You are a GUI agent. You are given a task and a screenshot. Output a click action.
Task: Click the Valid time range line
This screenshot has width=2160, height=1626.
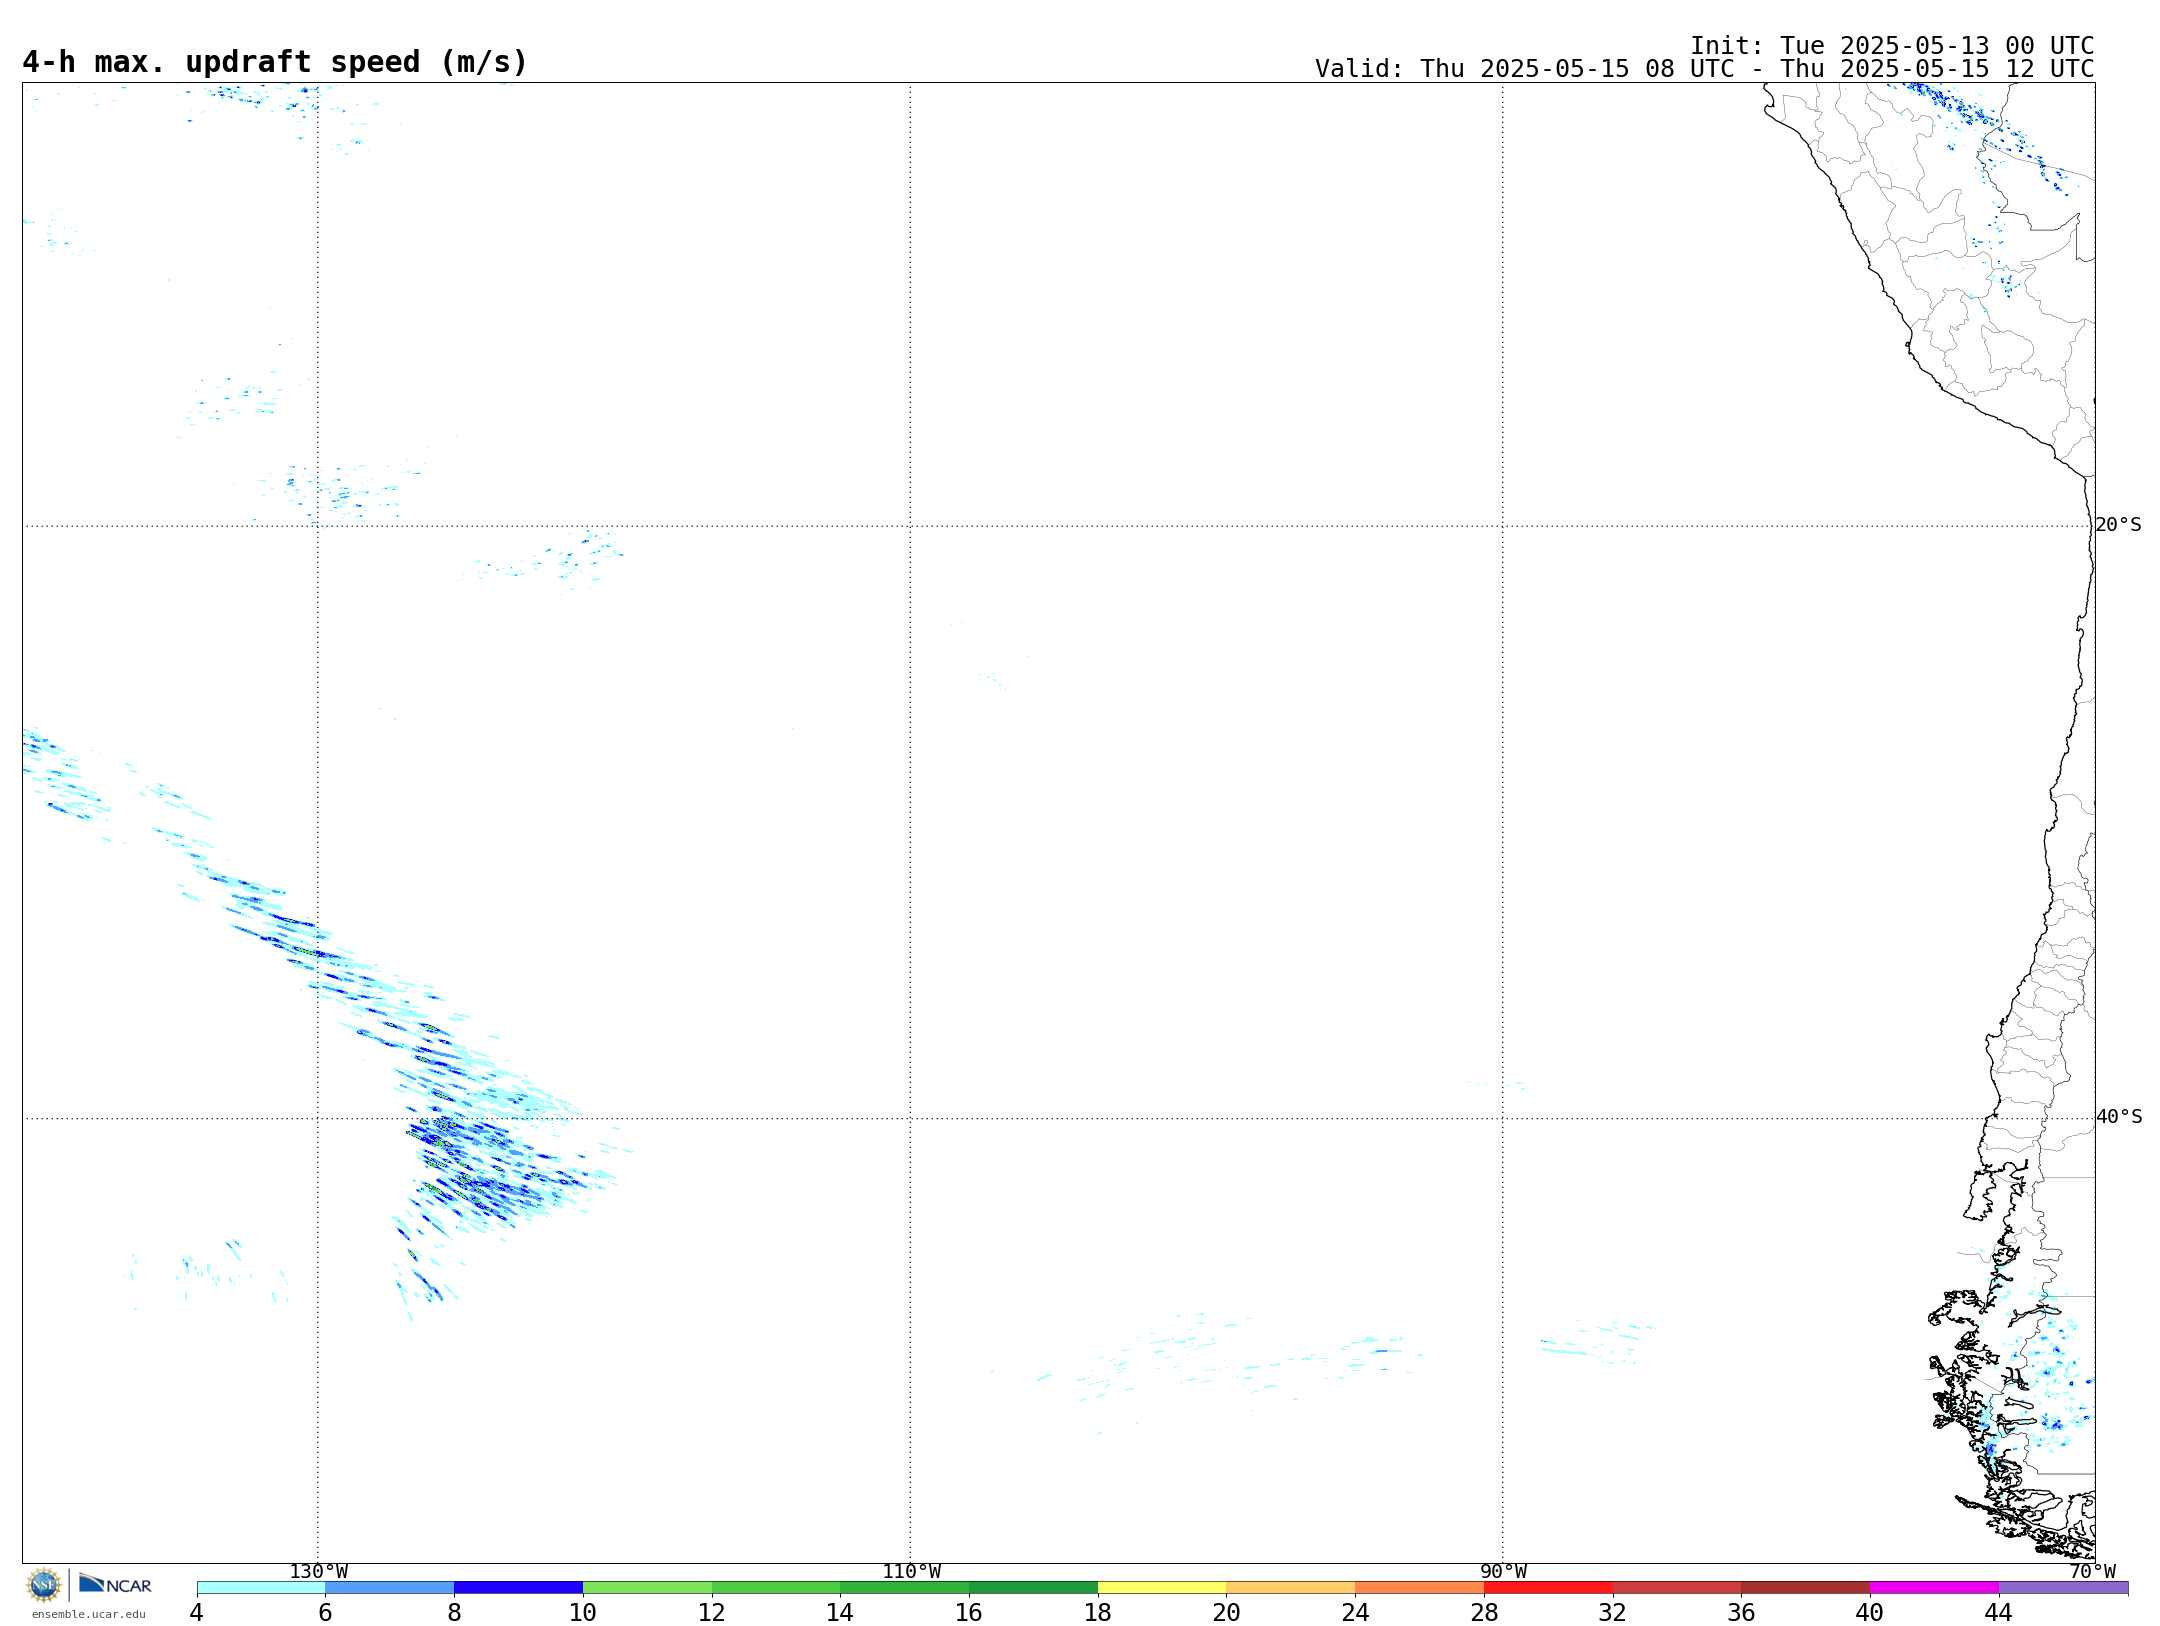pos(1704,69)
